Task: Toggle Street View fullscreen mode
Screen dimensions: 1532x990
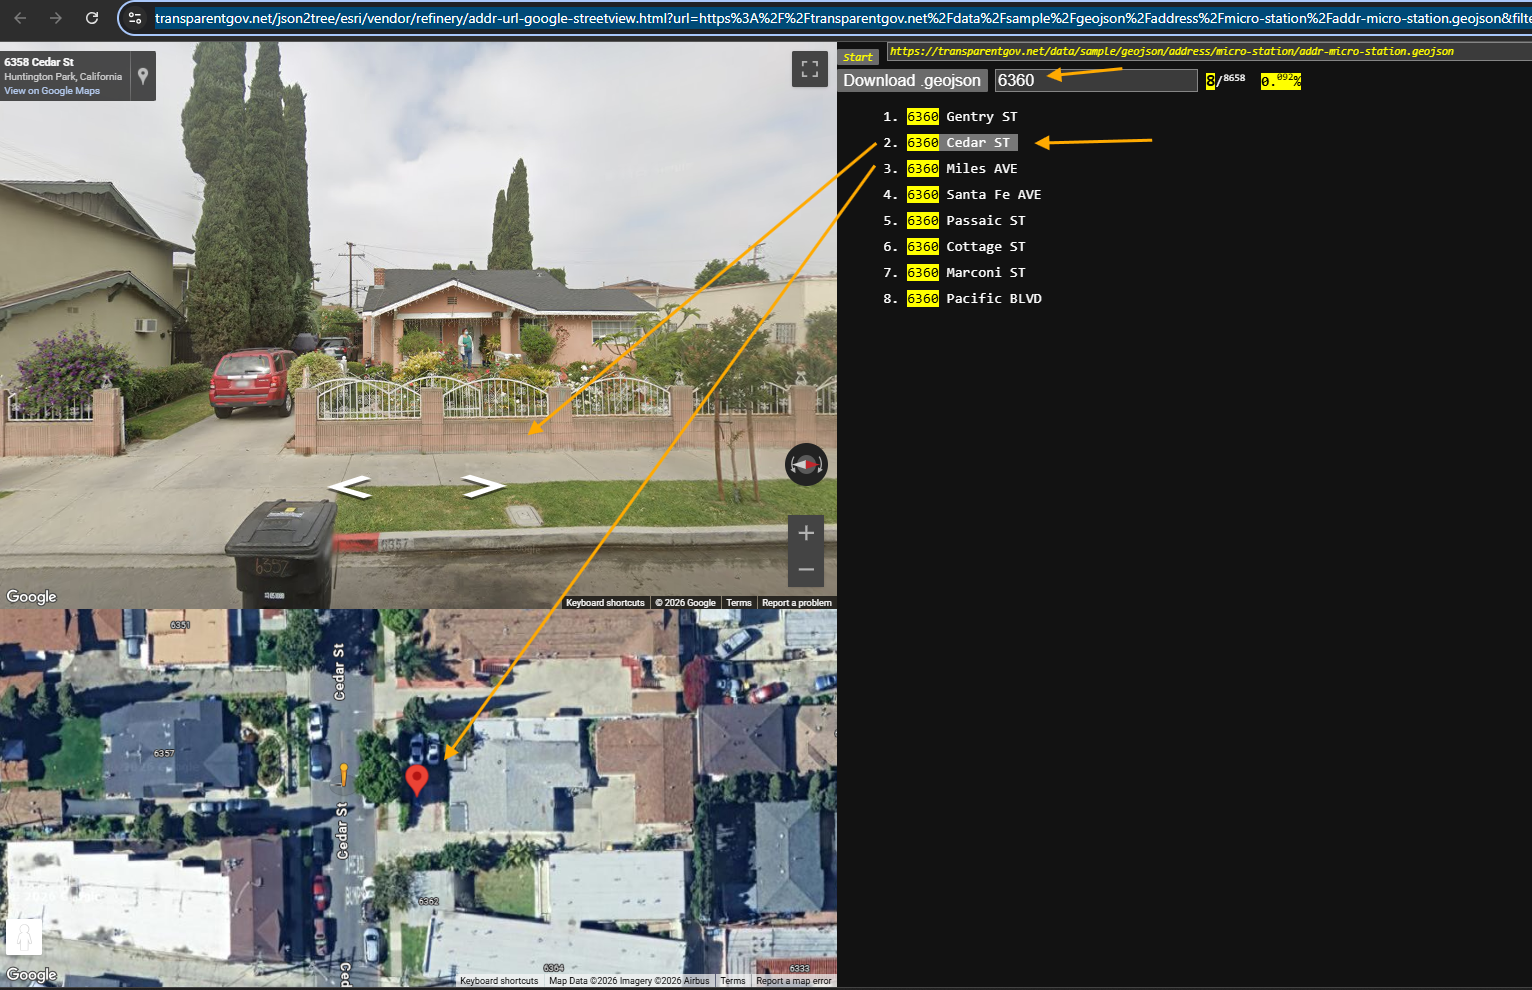Action: pyautogui.click(x=810, y=69)
